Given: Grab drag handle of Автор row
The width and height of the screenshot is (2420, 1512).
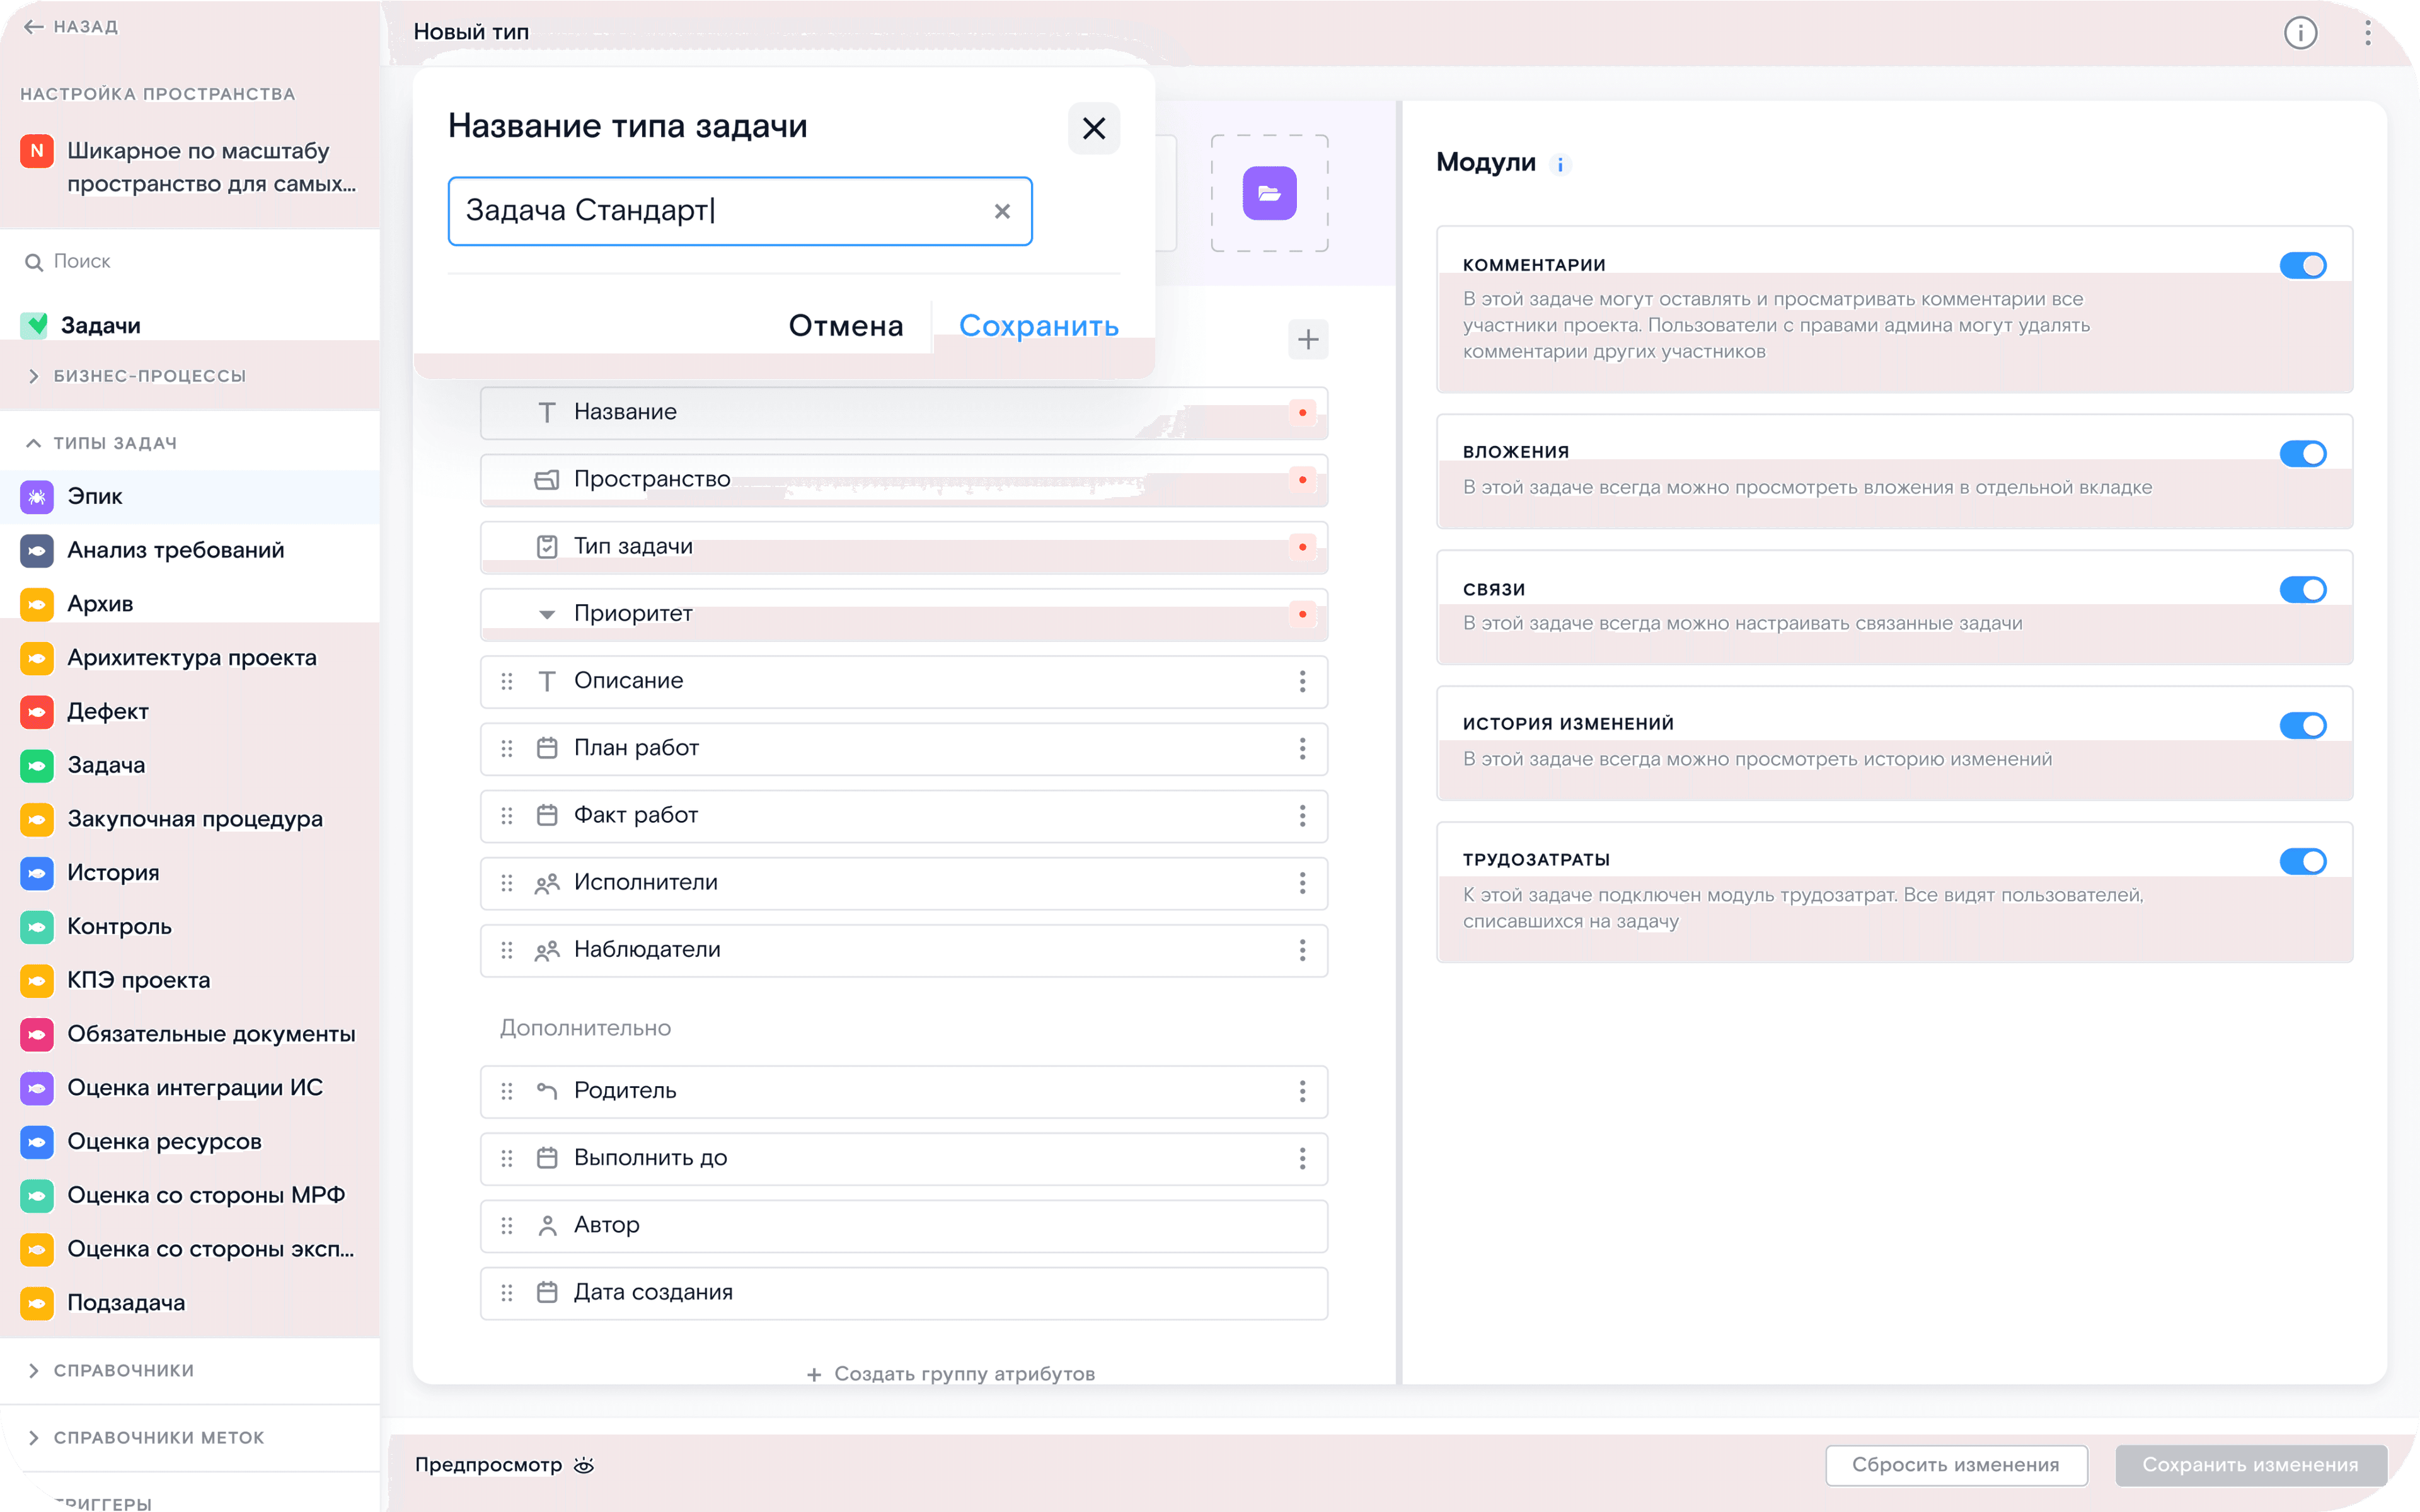Looking at the screenshot, I should pos(507,1225).
